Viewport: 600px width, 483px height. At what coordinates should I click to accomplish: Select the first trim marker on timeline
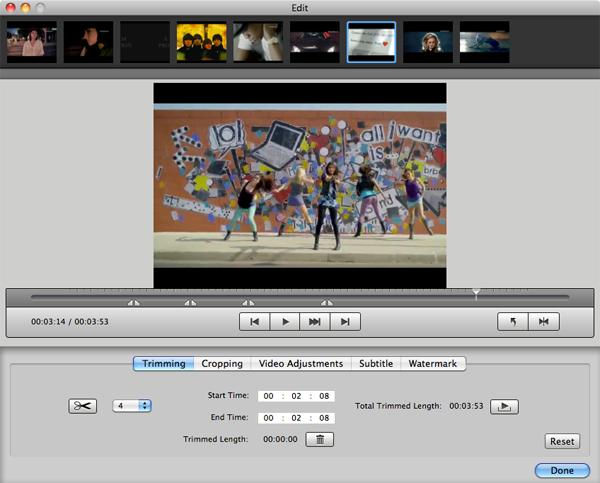point(134,303)
